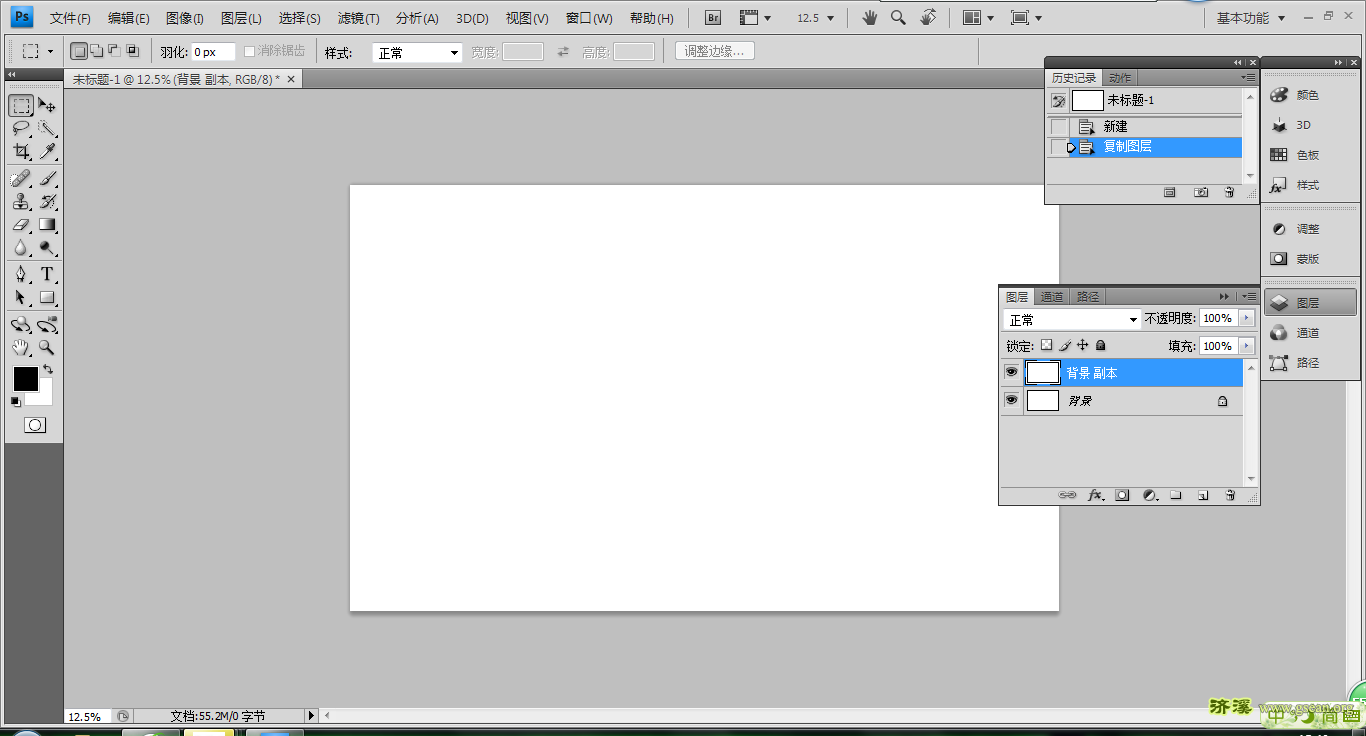1366x736 pixels.
Task: Open the 调整 panel button
Action: tap(1310, 229)
